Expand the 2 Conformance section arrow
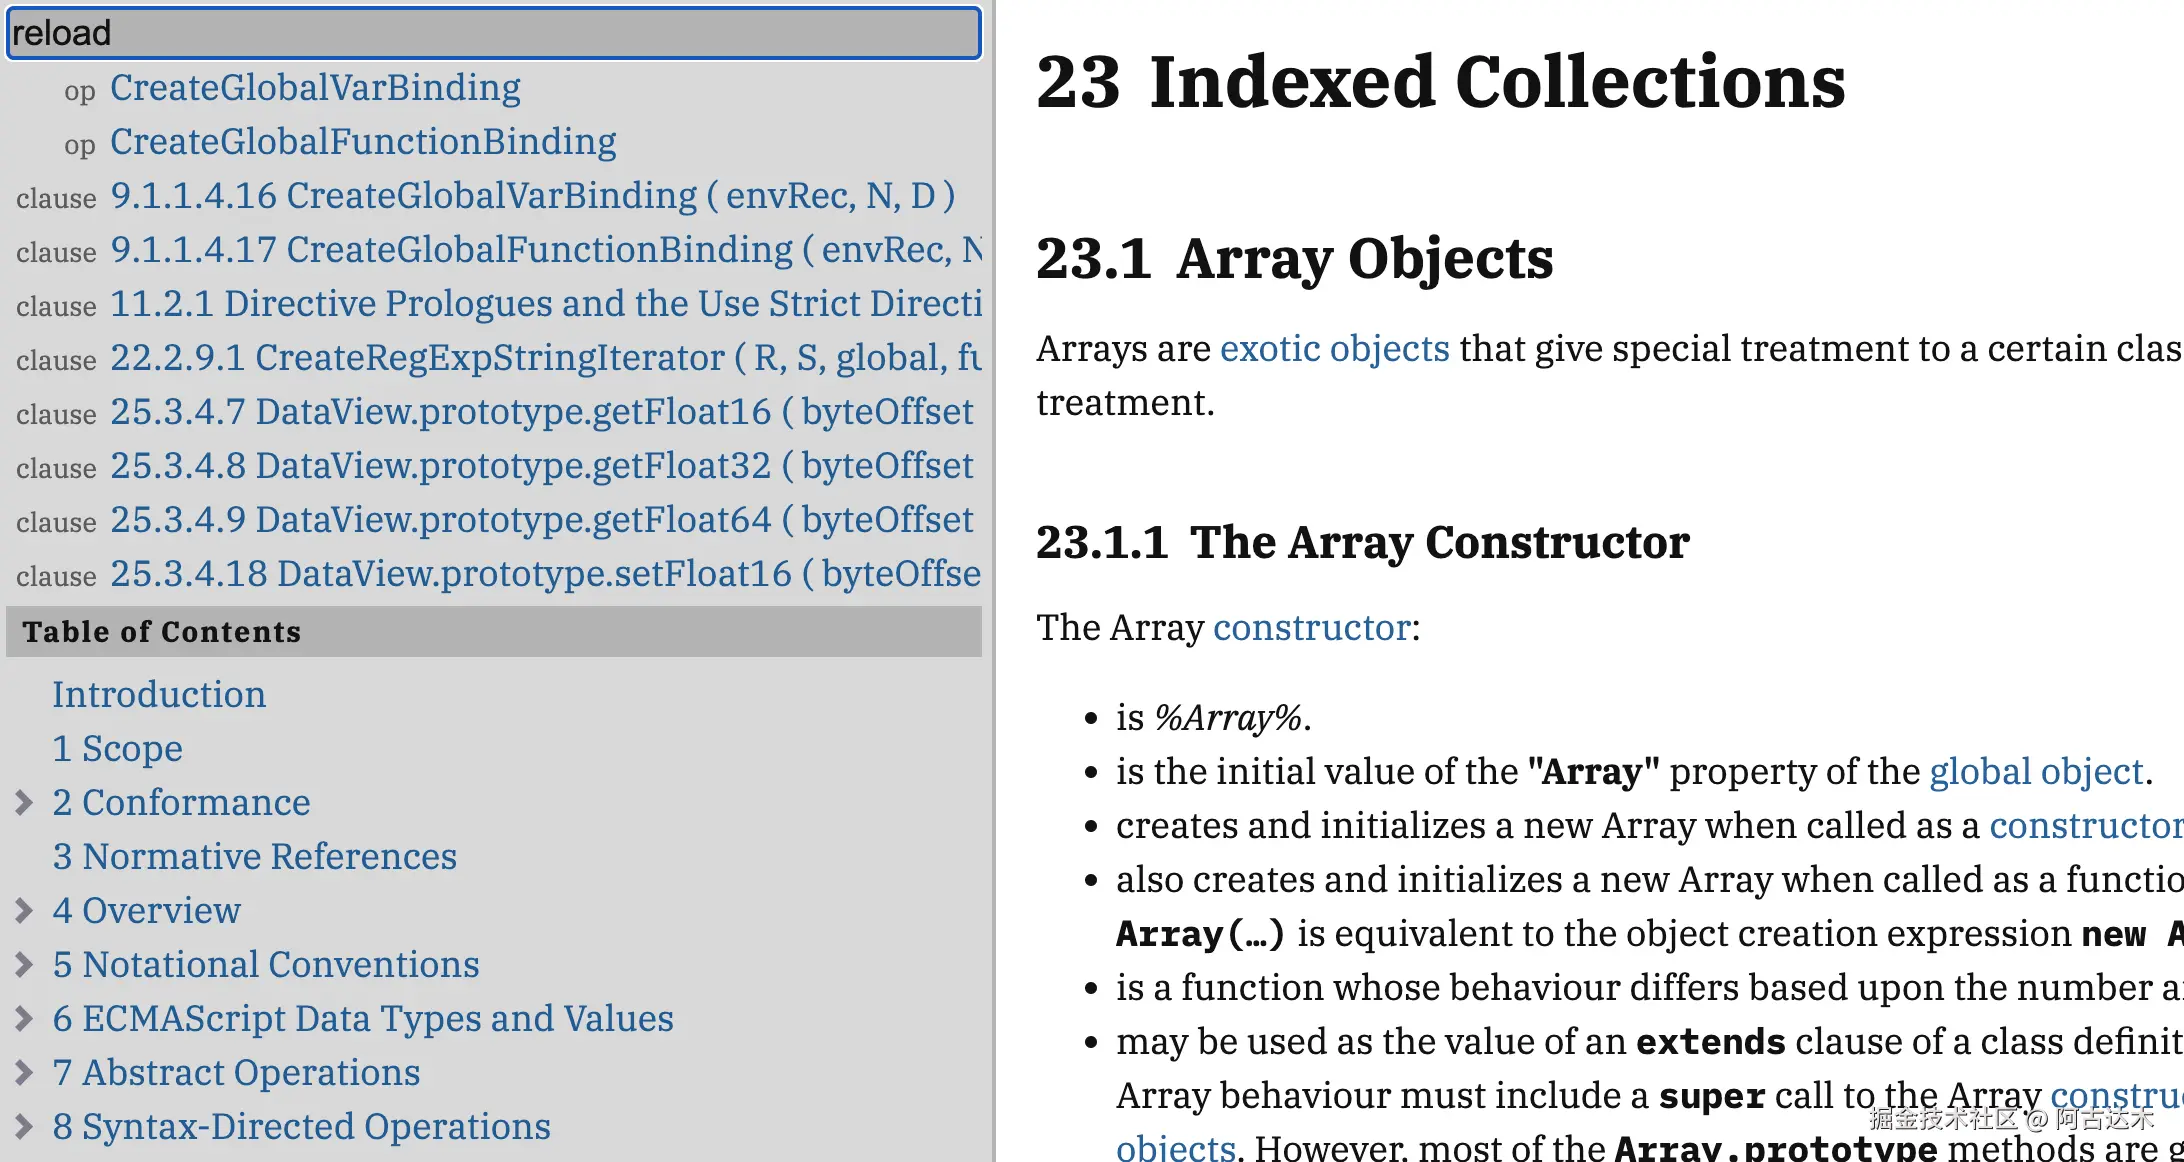The width and height of the screenshot is (2184, 1162). (x=25, y=803)
